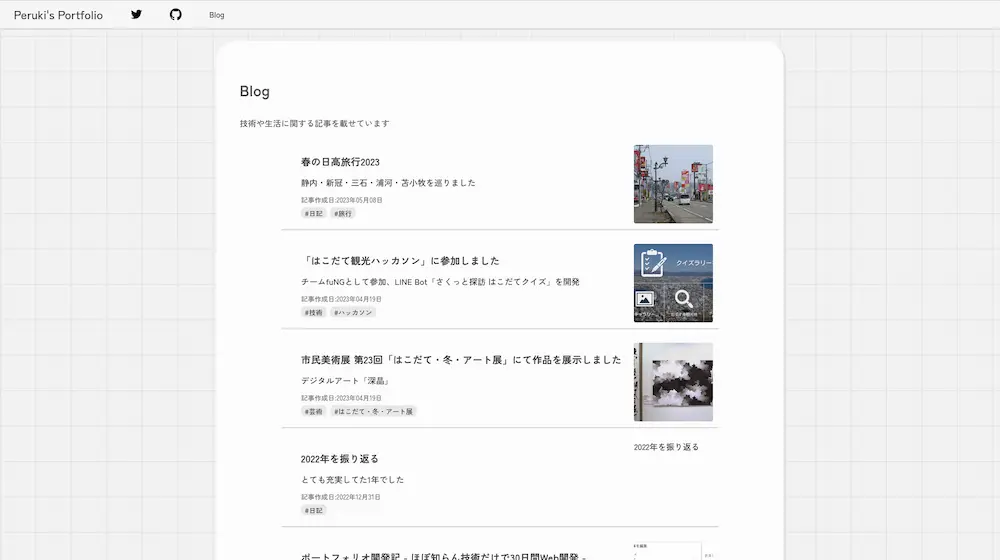Open the 市民美術展 第23回 article title

[x=460, y=360]
